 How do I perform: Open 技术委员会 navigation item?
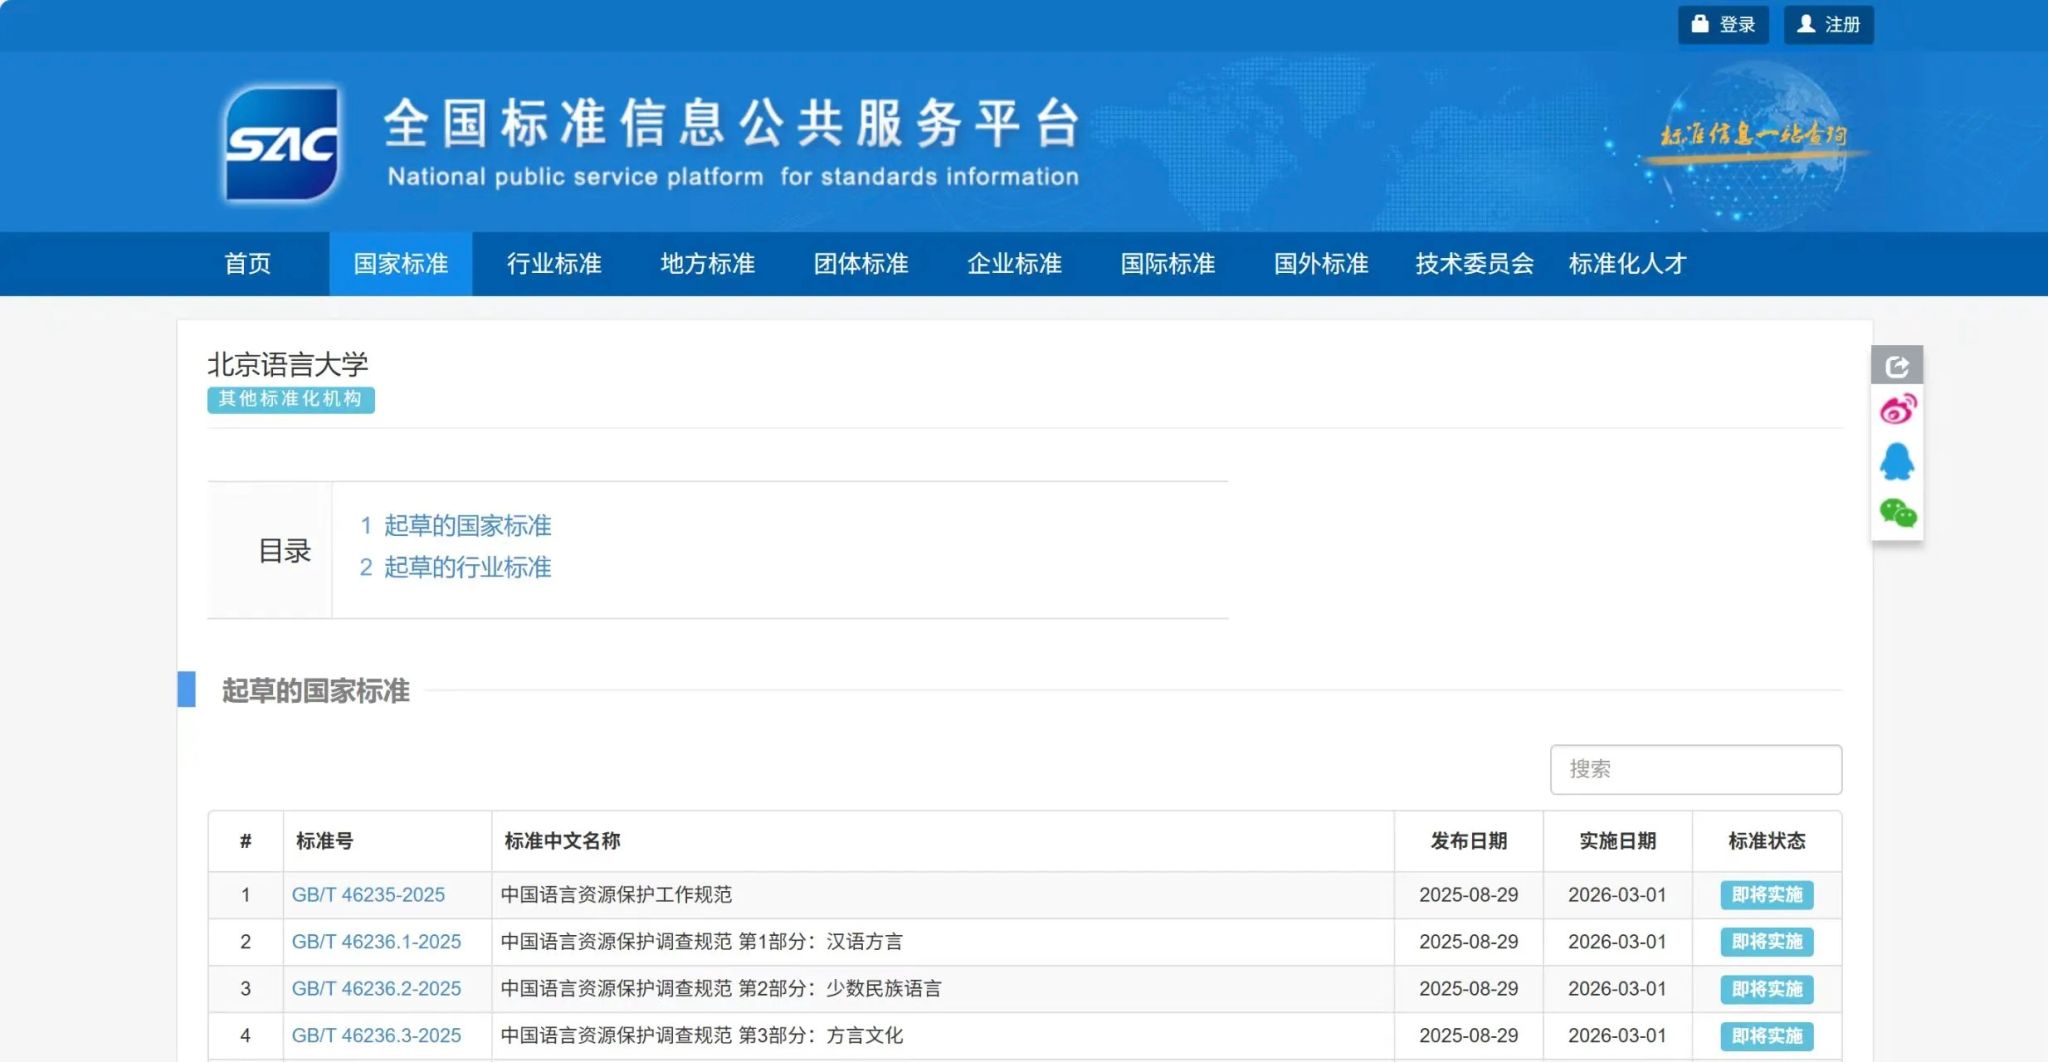[1474, 264]
